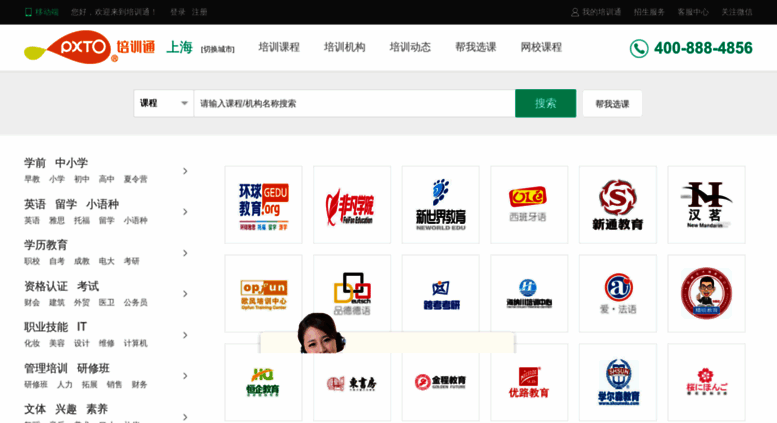Go to the 培训课程 nav item
This screenshot has height=423, width=777.
tap(279, 47)
